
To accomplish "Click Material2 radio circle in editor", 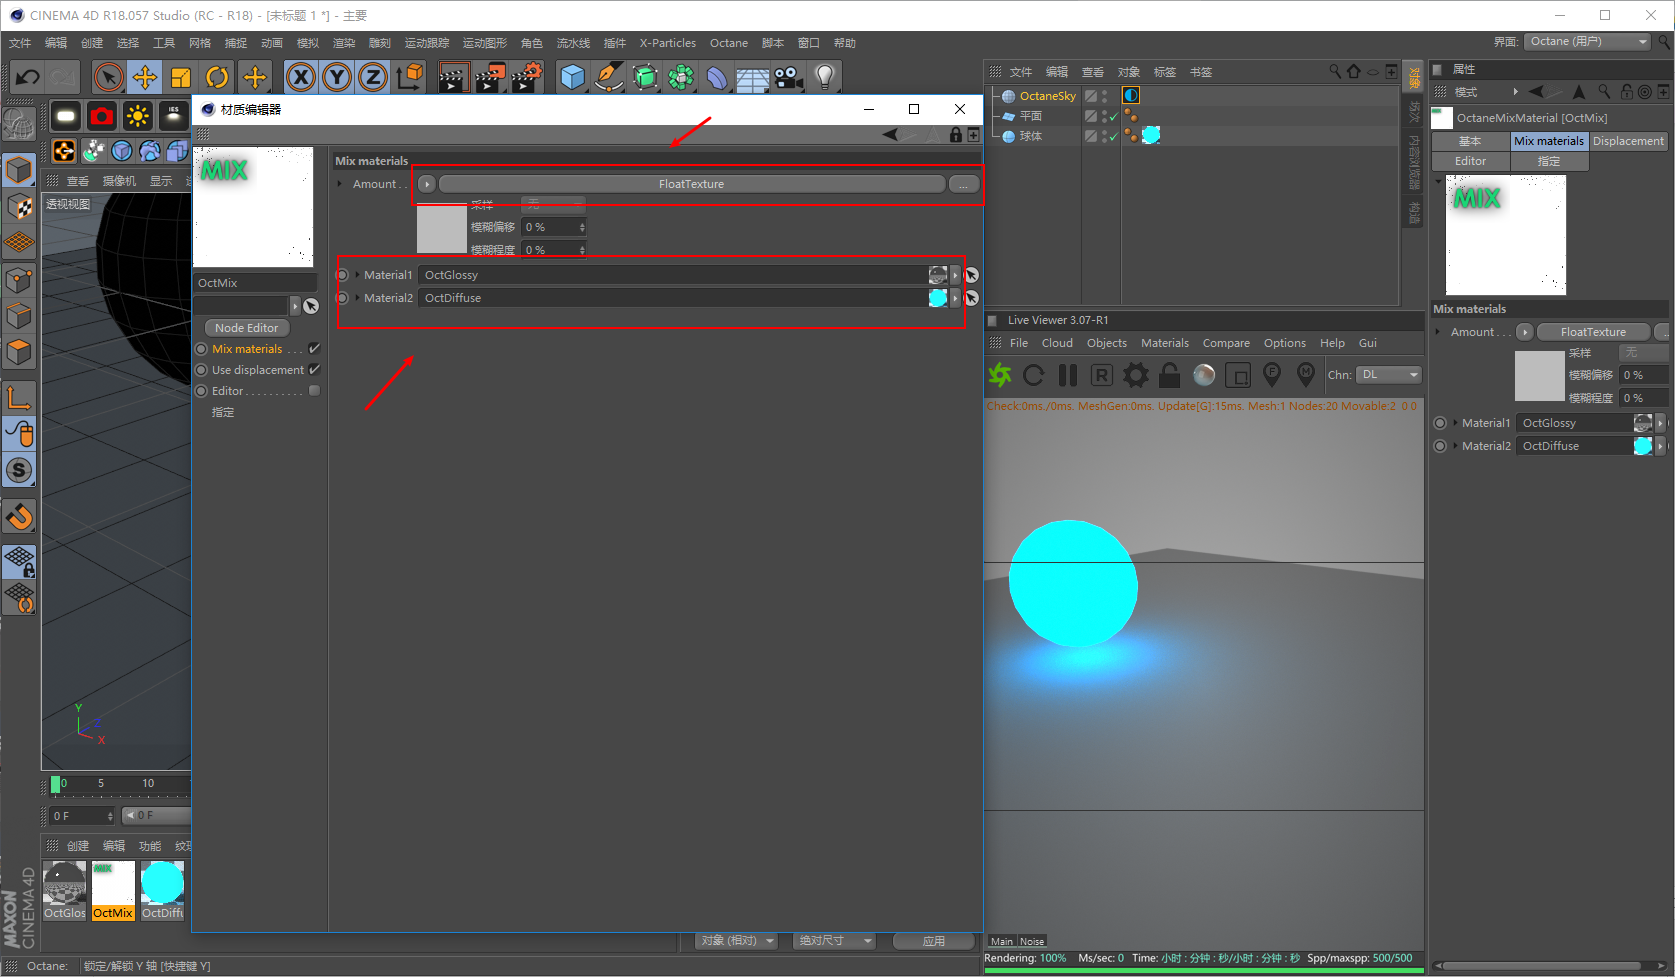I will point(343,298).
